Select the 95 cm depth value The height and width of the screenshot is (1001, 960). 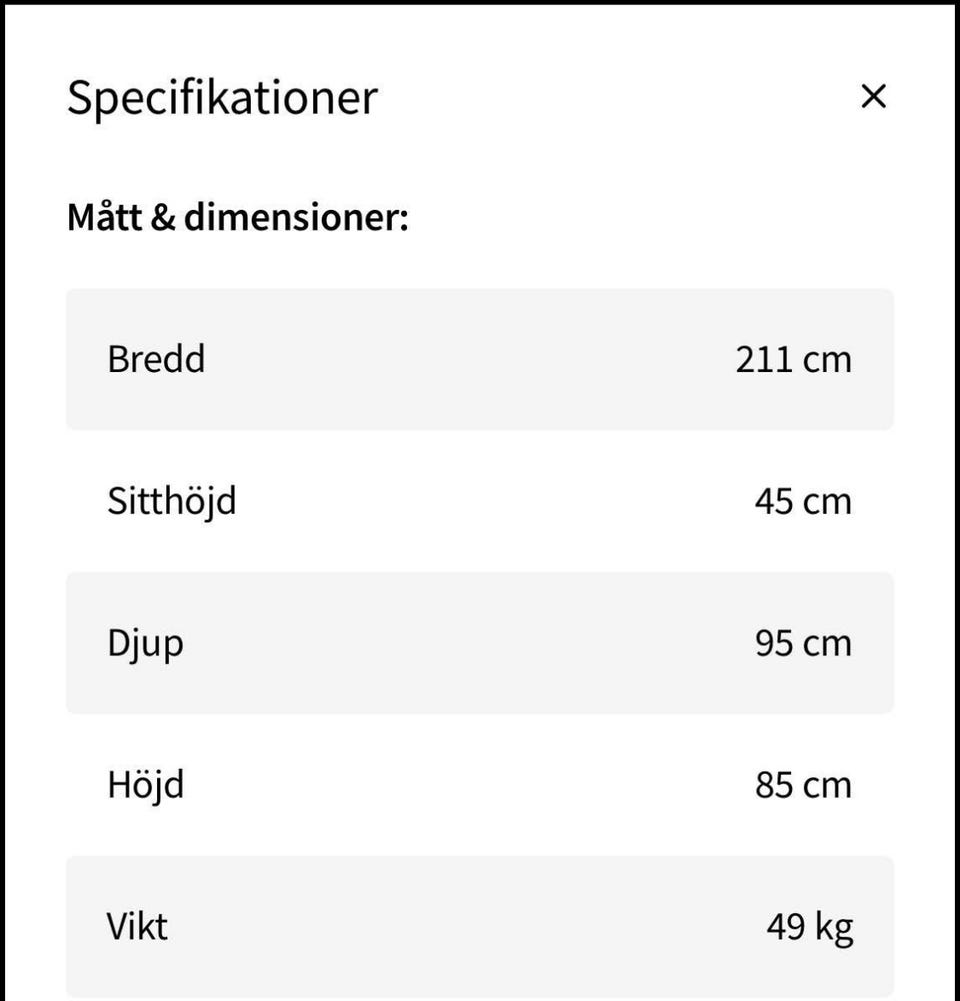click(803, 643)
